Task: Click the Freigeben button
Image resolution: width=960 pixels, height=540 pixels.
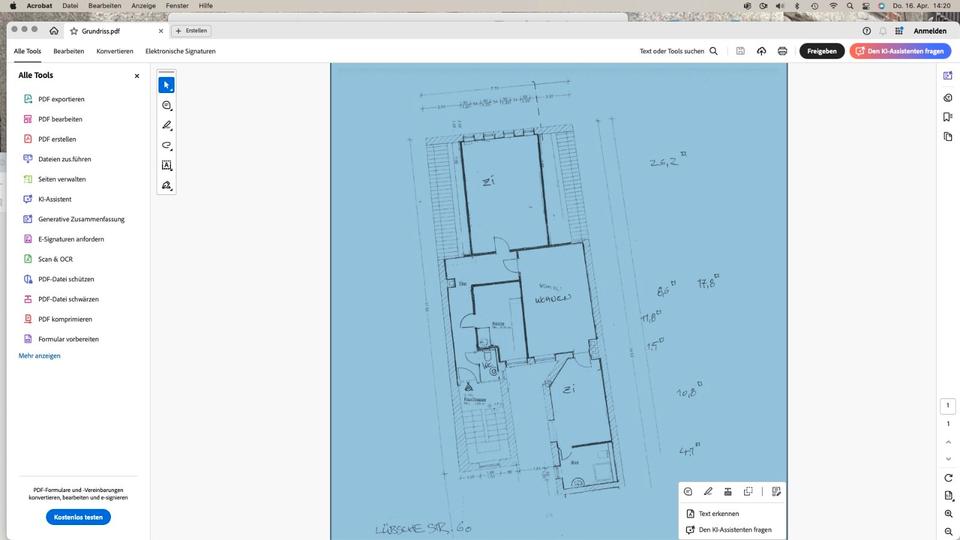Action: 821,51
